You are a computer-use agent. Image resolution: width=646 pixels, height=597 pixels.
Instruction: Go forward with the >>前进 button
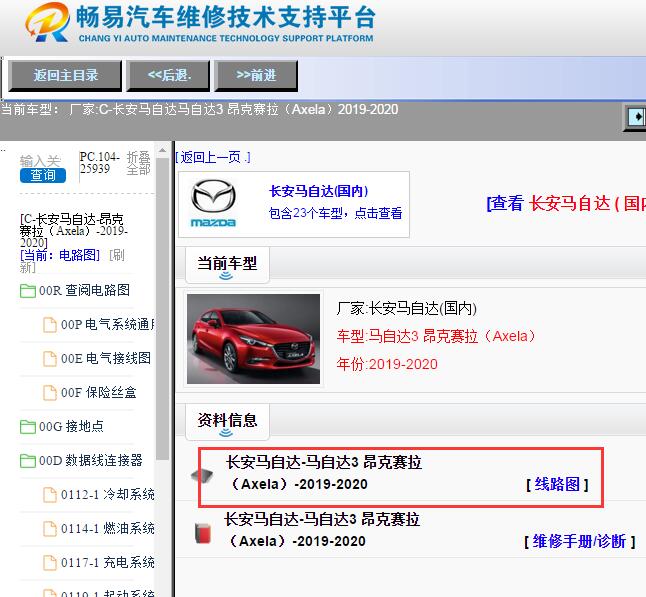(x=256, y=76)
